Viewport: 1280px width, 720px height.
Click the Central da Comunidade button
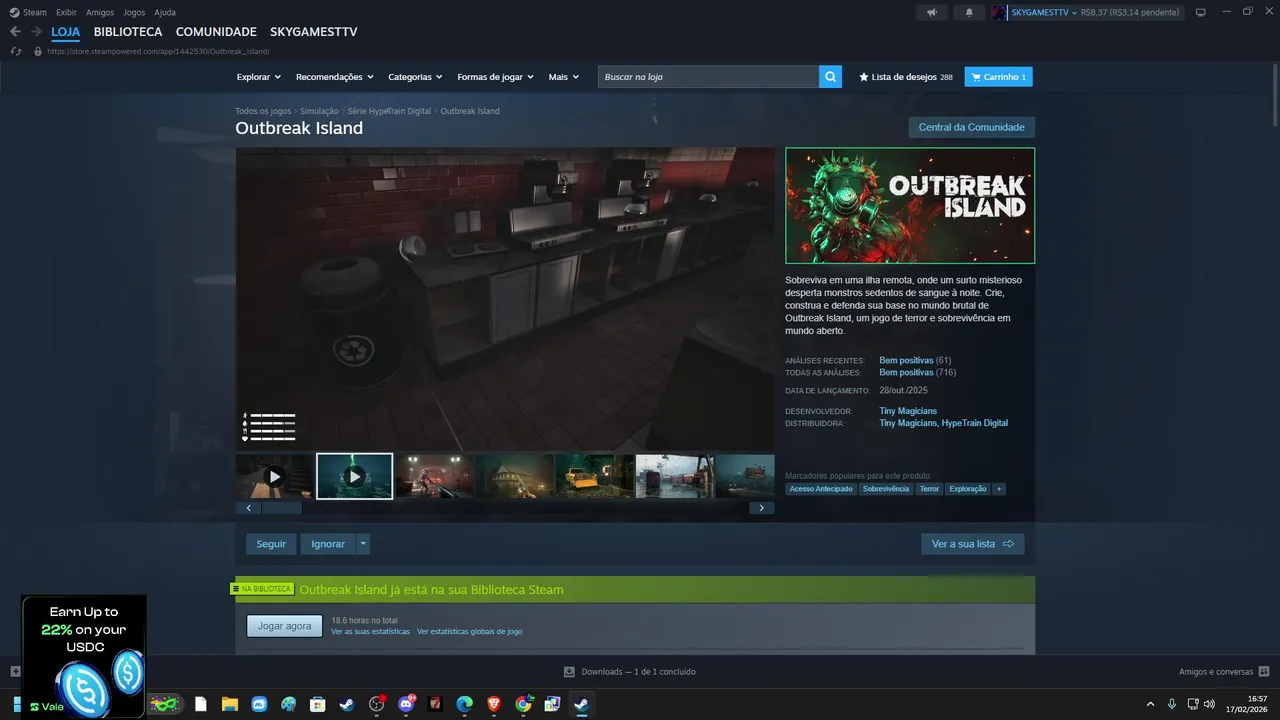point(971,127)
